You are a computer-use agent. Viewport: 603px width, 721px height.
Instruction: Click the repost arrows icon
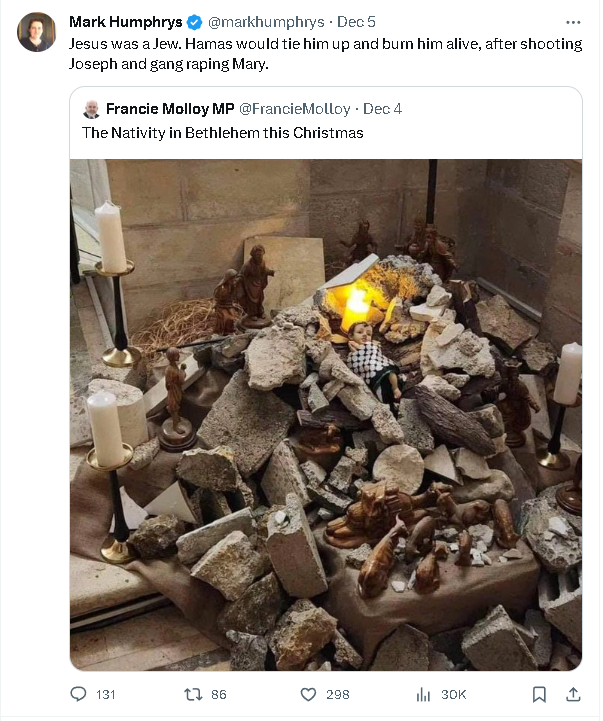click(194, 694)
